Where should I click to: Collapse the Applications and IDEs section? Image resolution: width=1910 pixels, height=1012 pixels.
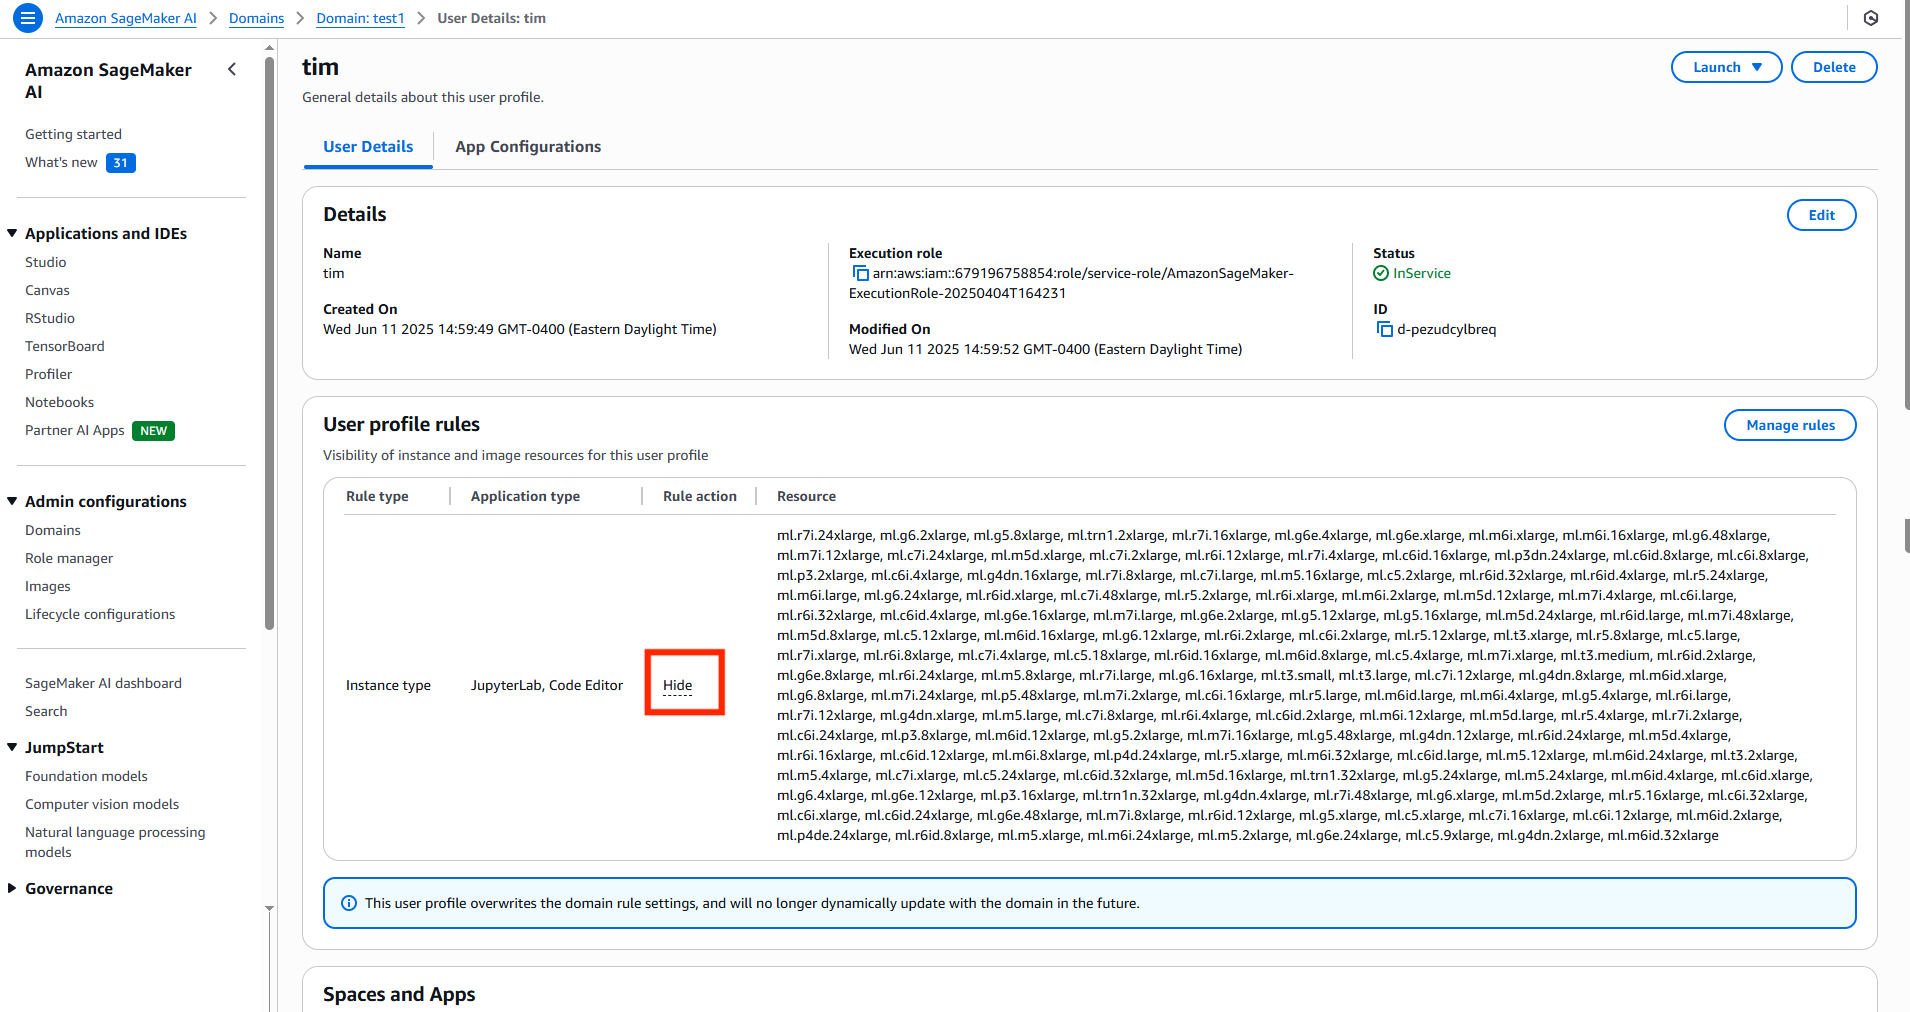(12, 233)
